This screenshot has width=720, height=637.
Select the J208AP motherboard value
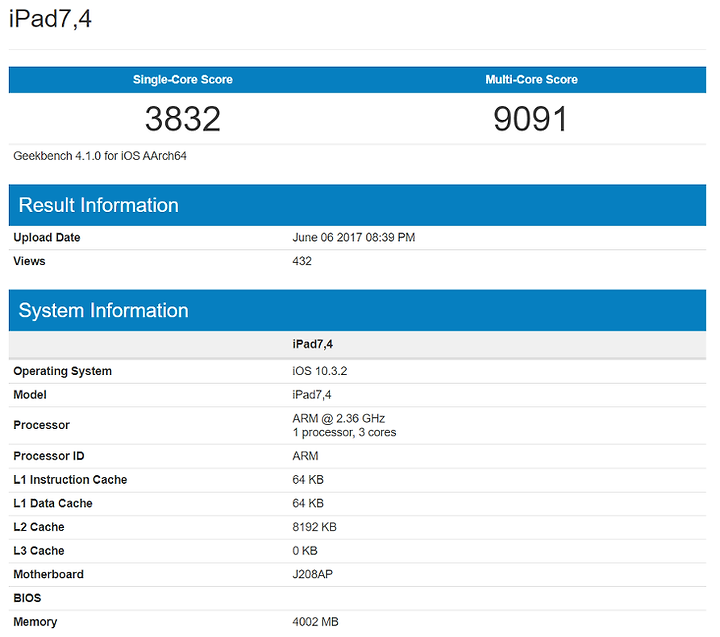coord(313,575)
